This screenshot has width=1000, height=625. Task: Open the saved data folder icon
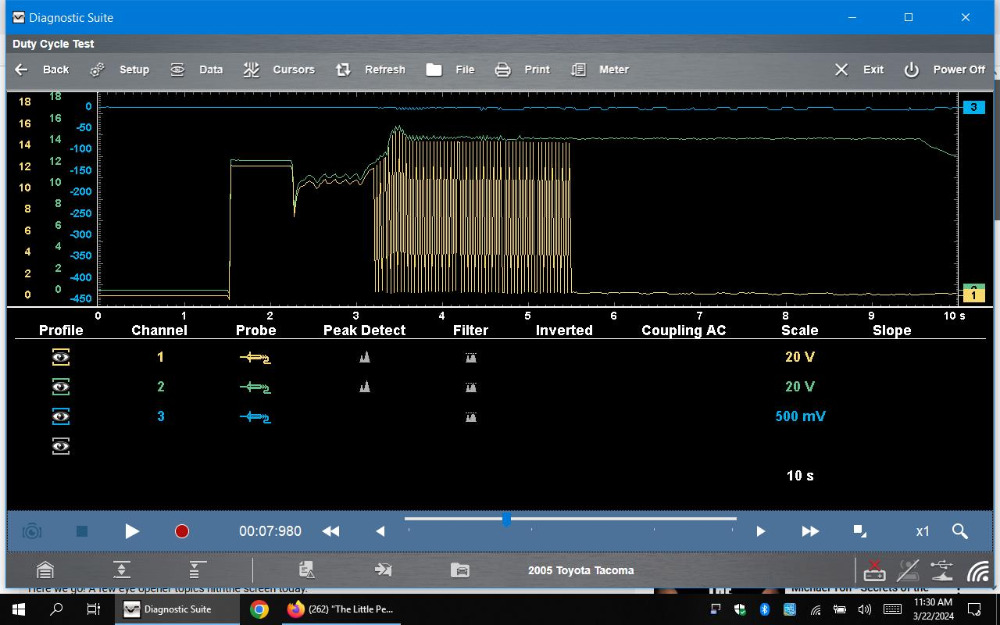pos(460,570)
